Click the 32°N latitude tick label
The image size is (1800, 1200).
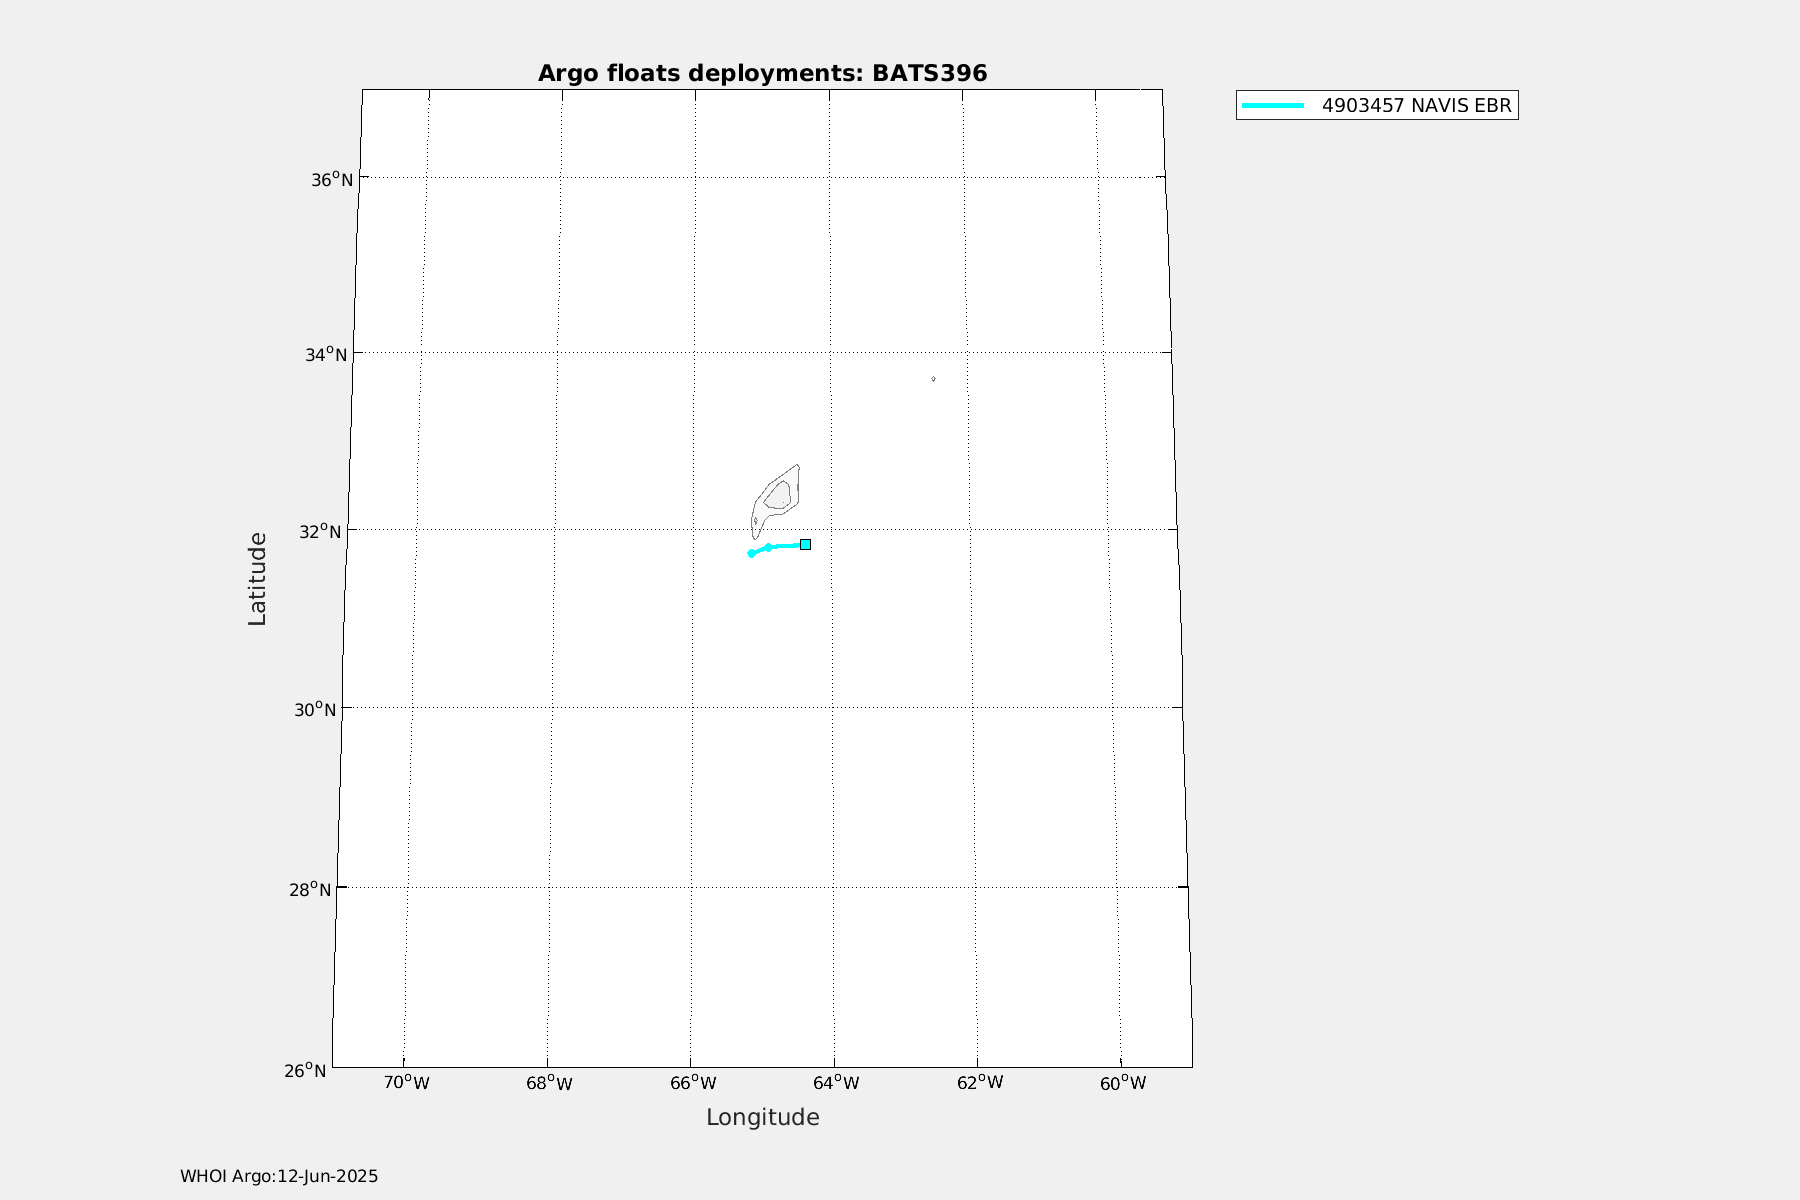[319, 531]
